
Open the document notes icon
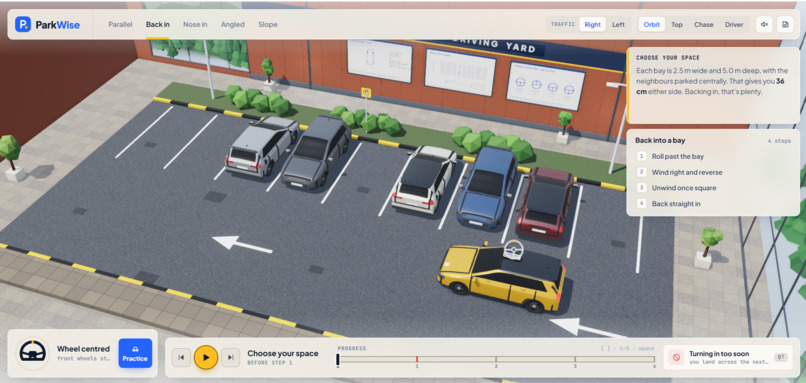(x=785, y=24)
